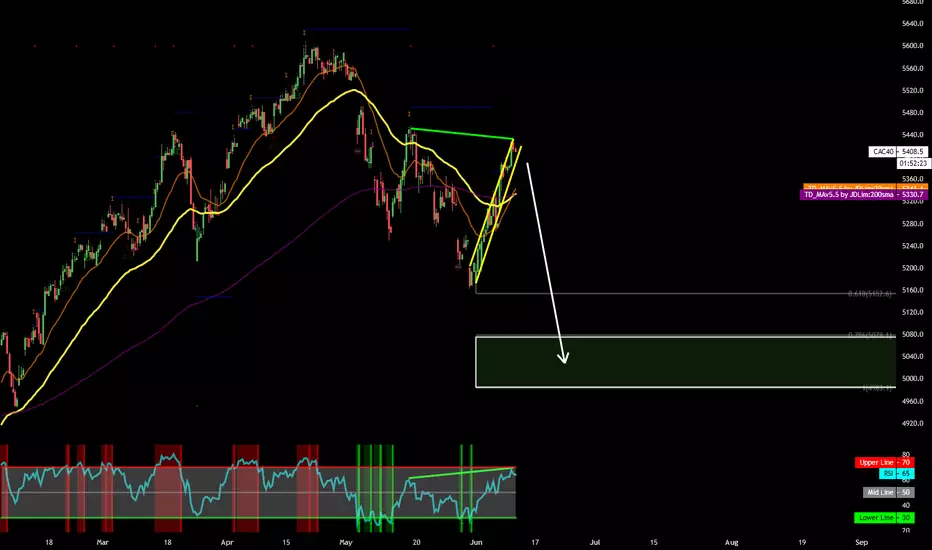Click the 5120.0 price axis value
The height and width of the screenshot is (550, 932).
click(912, 312)
